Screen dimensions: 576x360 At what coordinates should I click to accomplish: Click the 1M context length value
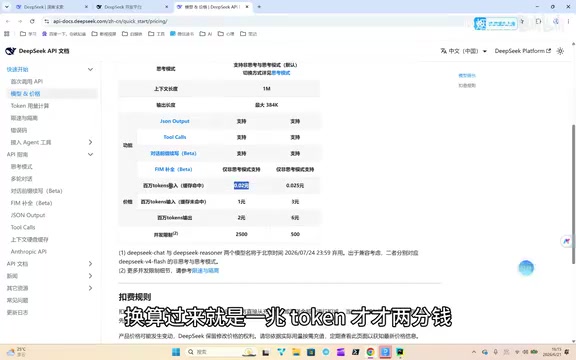[x=267, y=89]
